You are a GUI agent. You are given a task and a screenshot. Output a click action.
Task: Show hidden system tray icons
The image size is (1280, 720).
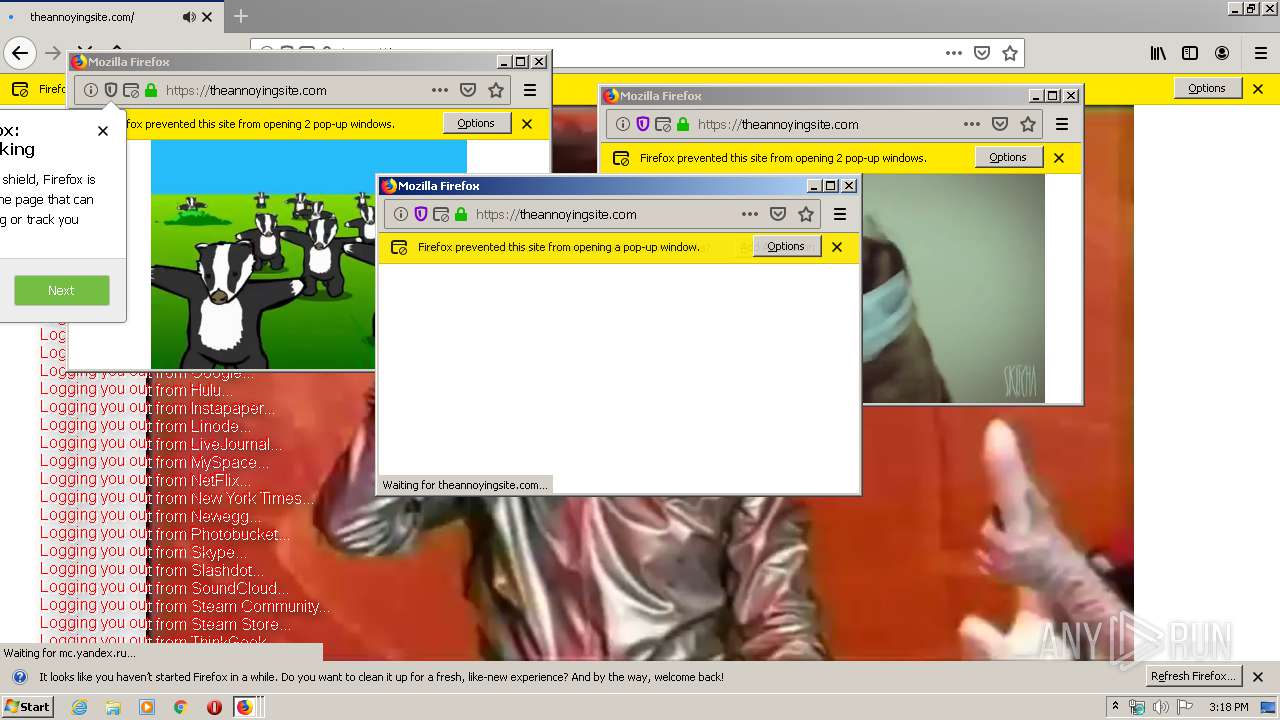pyautogui.click(x=1116, y=707)
